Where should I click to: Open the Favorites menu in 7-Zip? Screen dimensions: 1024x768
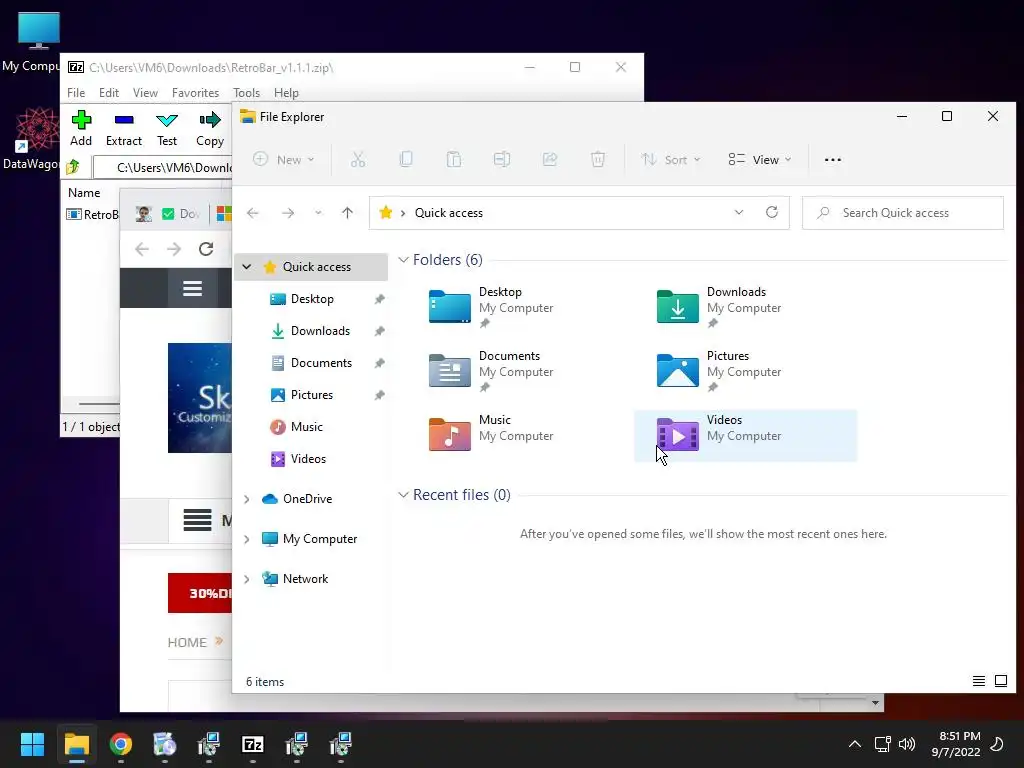point(195,93)
